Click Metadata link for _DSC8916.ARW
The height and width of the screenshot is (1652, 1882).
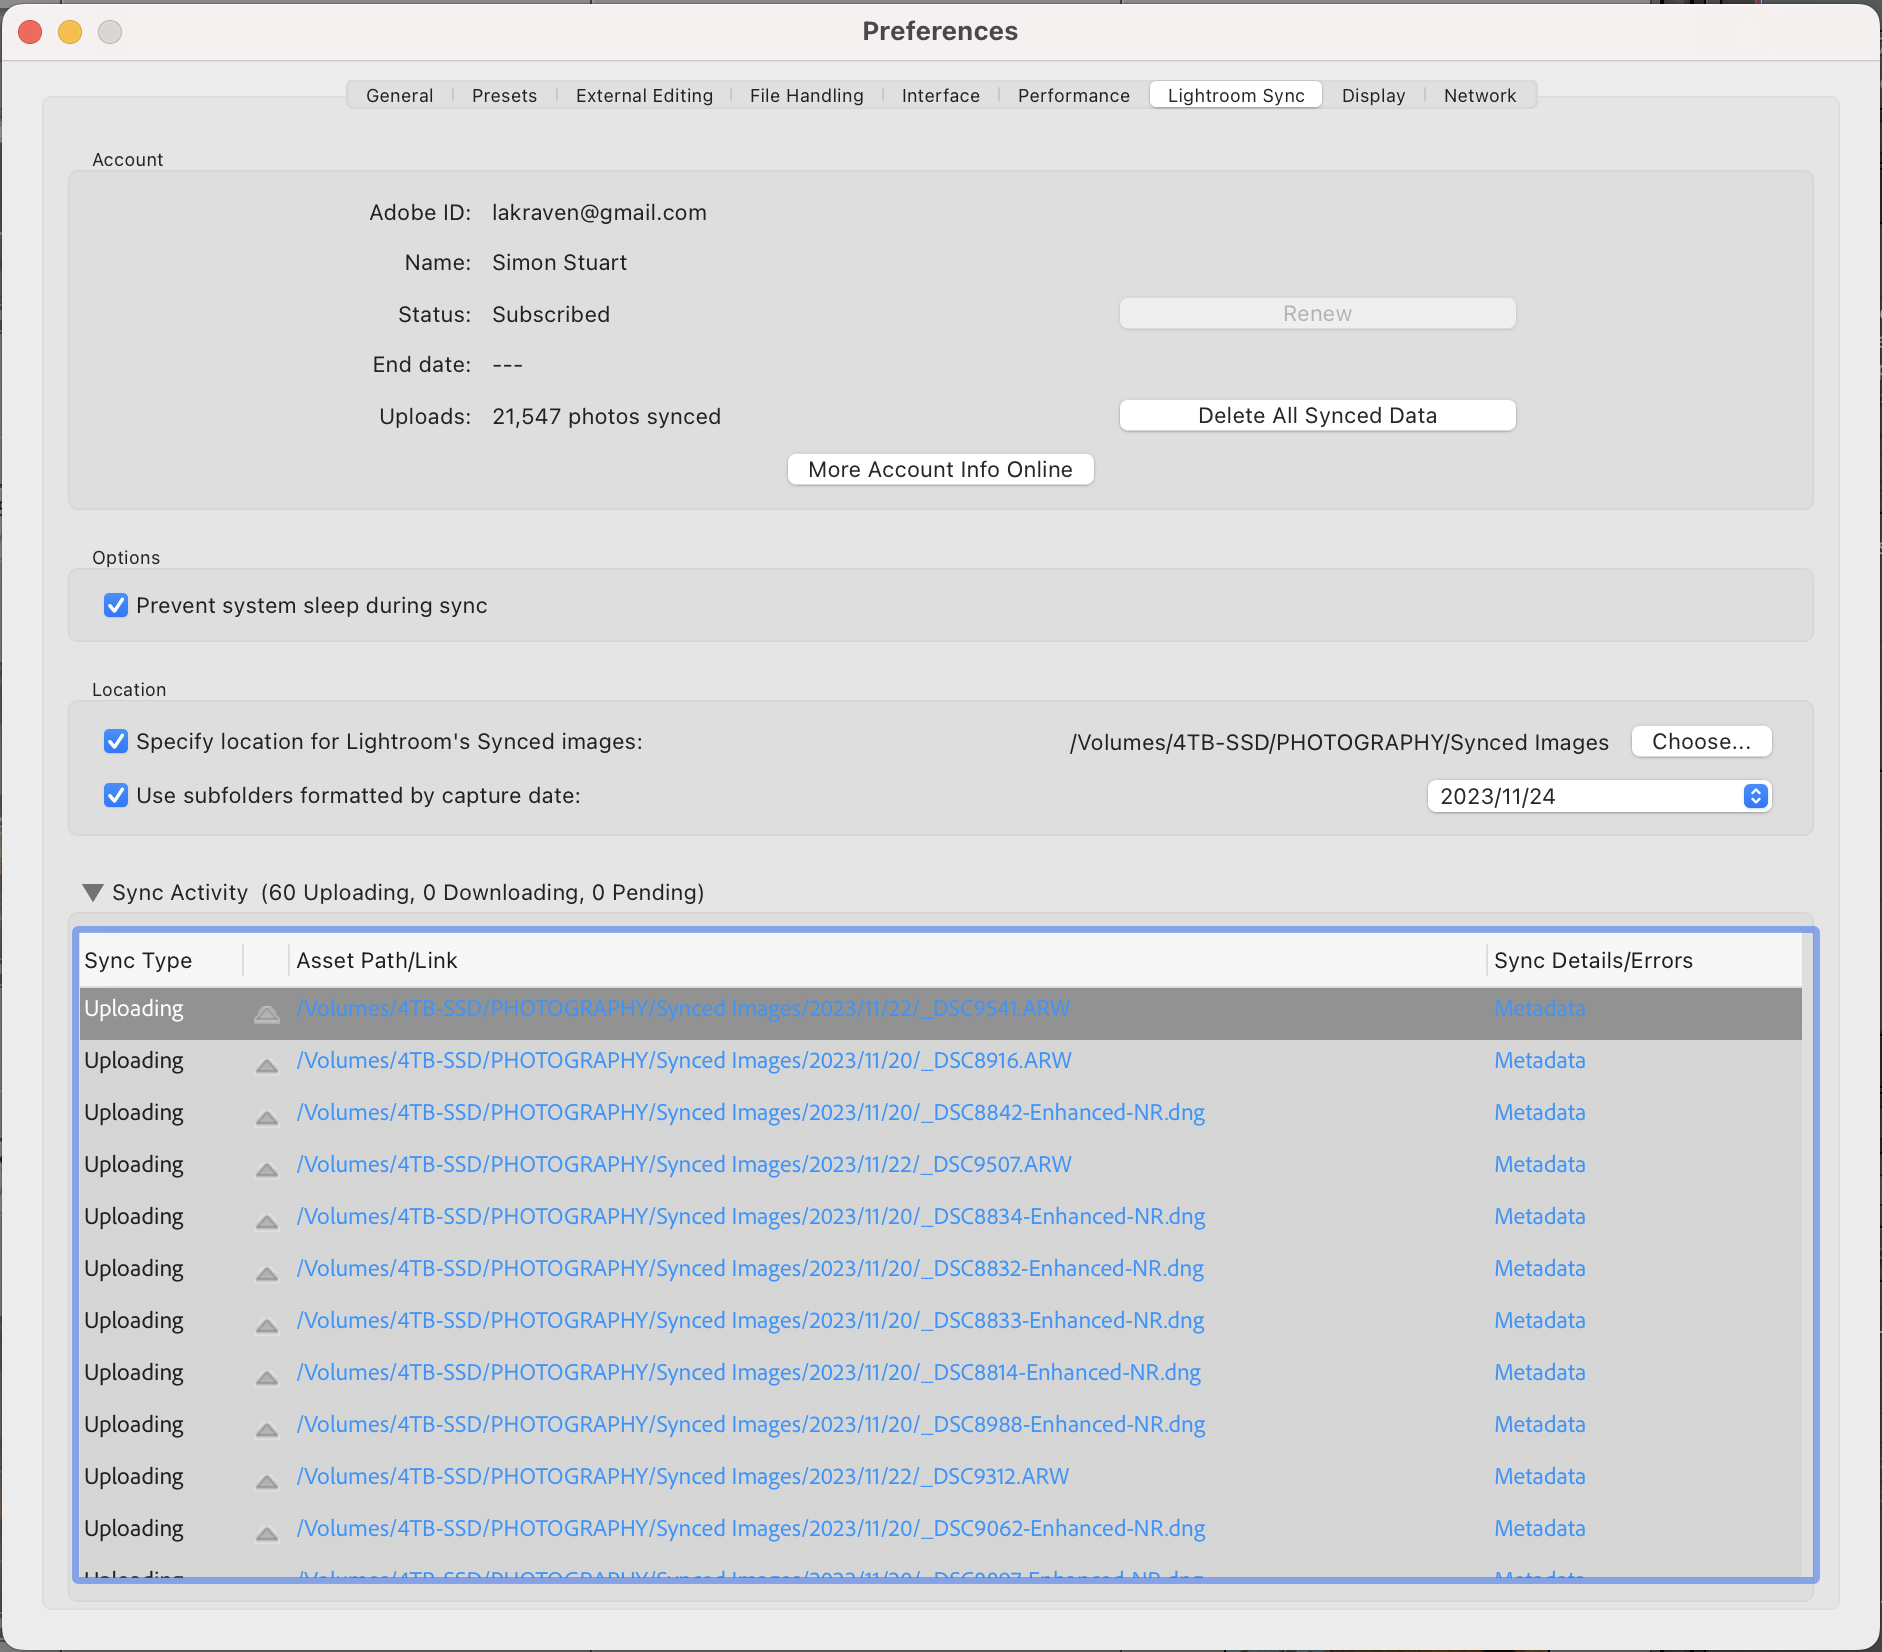click(1540, 1060)
